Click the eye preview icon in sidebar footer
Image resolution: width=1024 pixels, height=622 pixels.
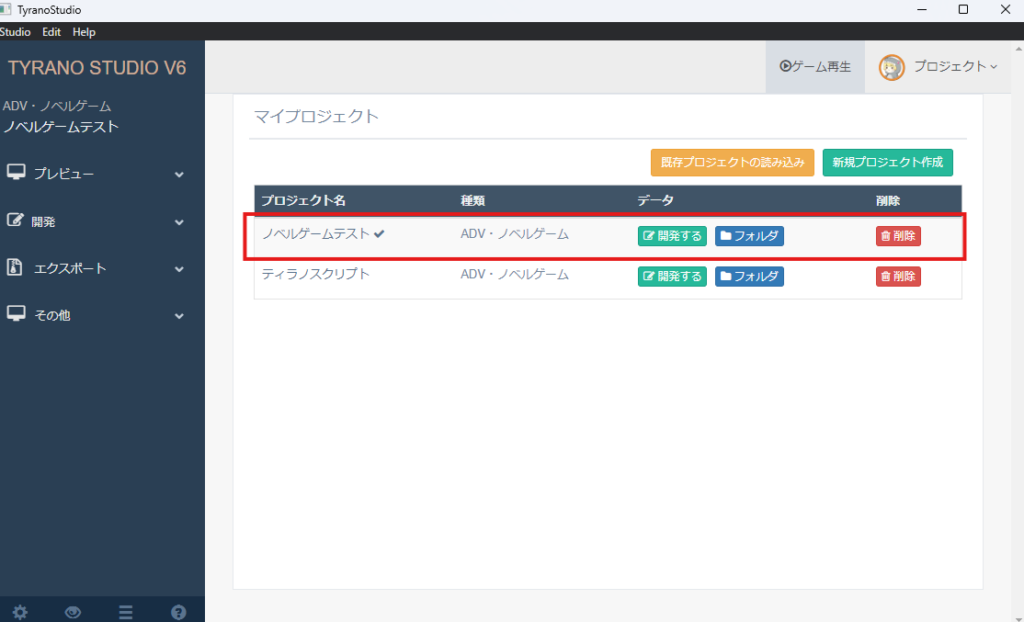(73, 612)
